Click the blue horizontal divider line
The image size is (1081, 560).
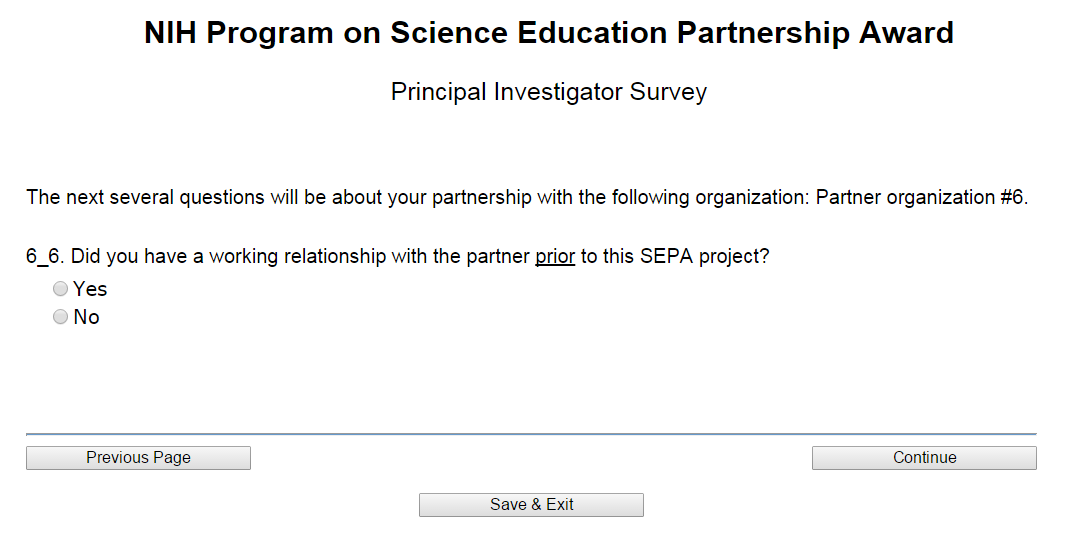530,434
